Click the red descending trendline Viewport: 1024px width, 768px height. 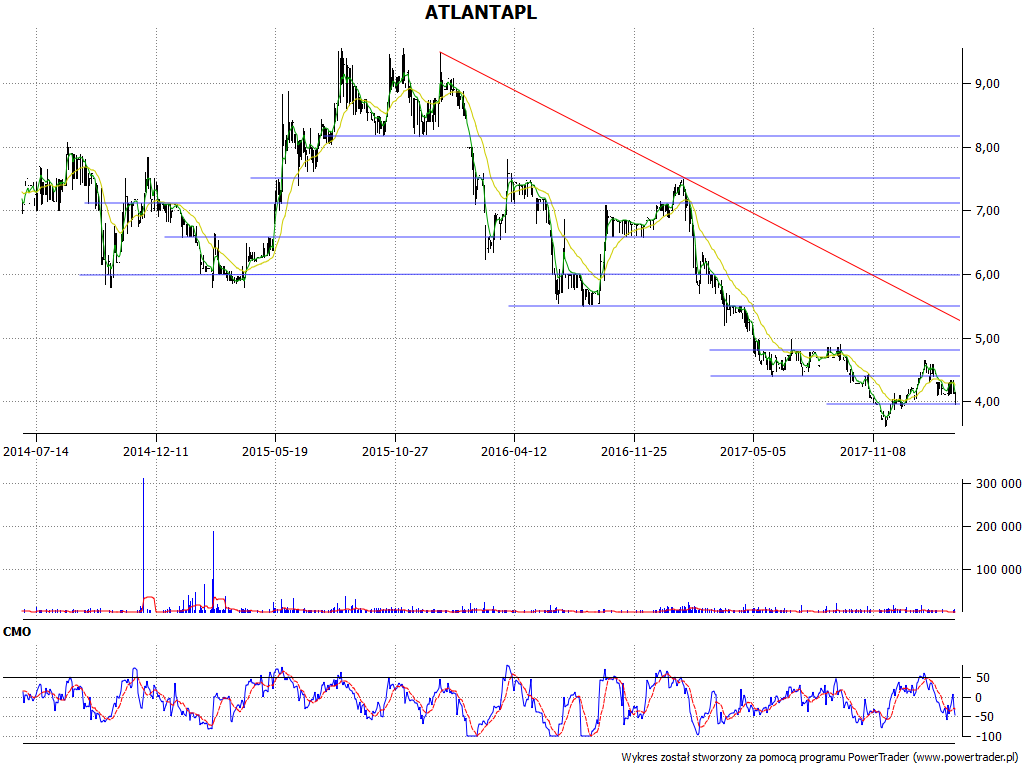click(699, 186)
